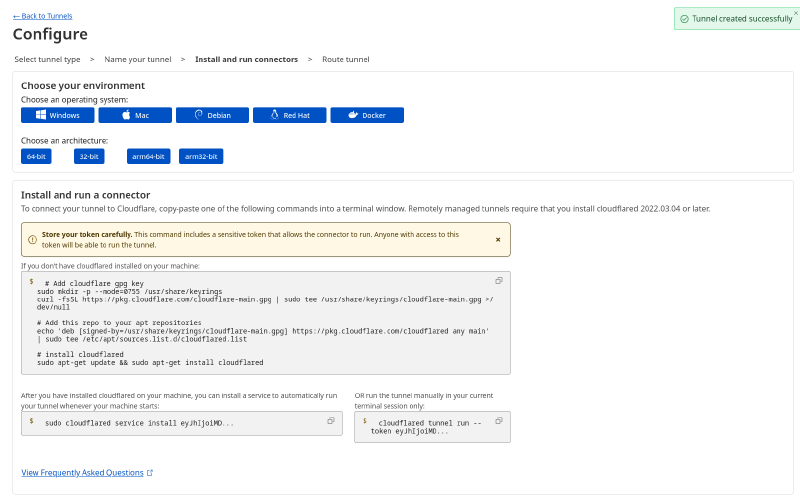
Task: Go to Select tunnel type step
Action: tap(47, 59)
